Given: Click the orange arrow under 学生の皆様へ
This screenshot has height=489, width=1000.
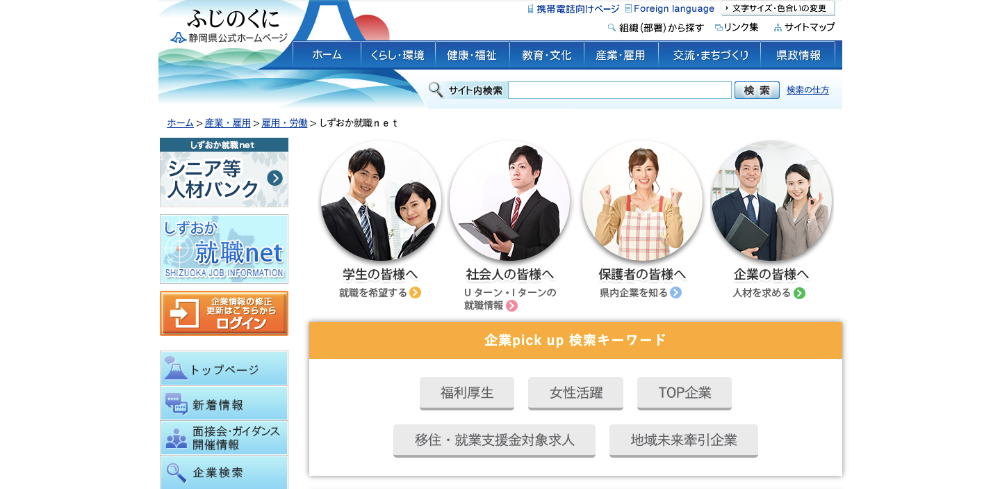Looking at the screenshot, I should coord(415,293).
